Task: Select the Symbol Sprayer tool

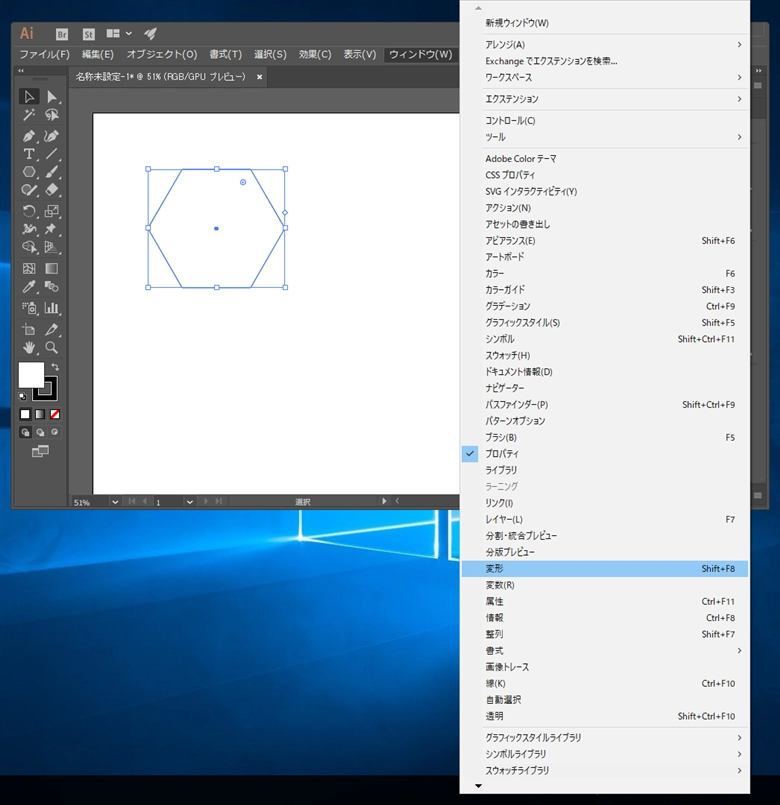Action: pyautogui.click(x=29, y=308)
